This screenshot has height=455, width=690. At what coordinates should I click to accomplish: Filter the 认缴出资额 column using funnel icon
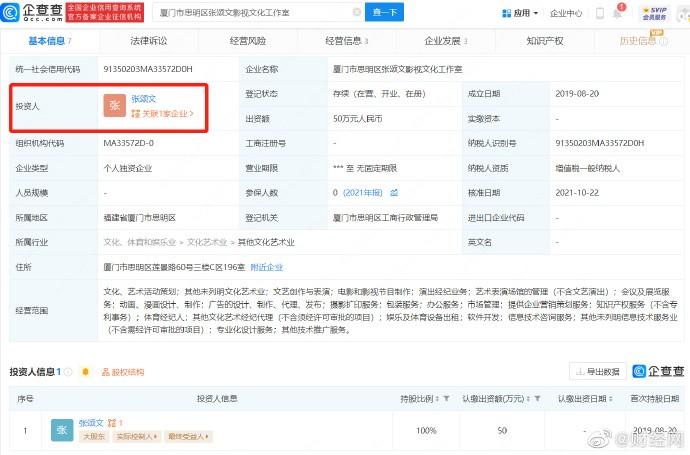point(537,399)
